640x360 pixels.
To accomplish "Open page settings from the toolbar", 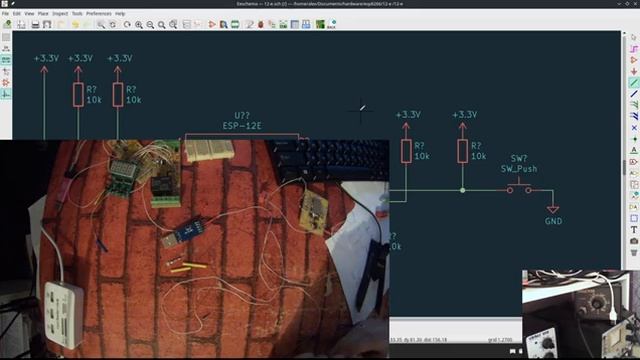I will point(21,24).
